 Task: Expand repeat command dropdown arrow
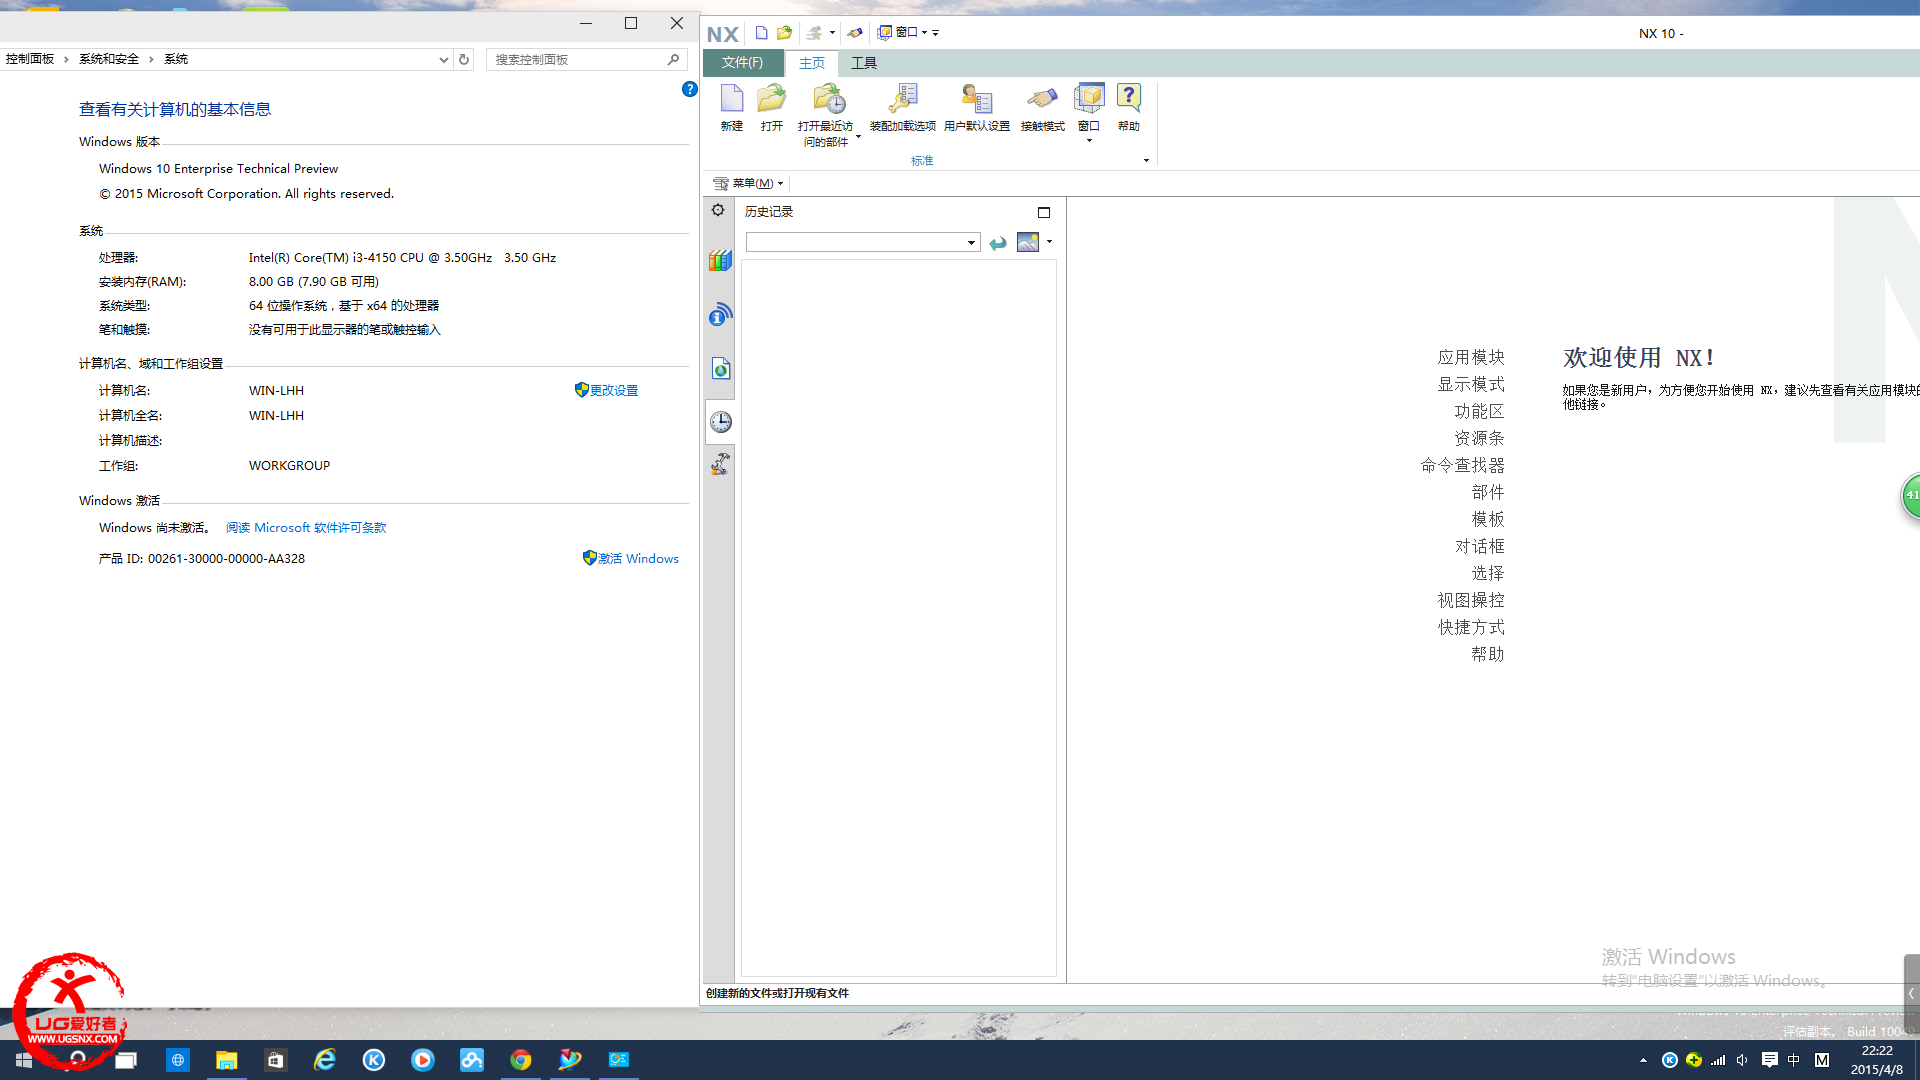[x=832, y=33]
